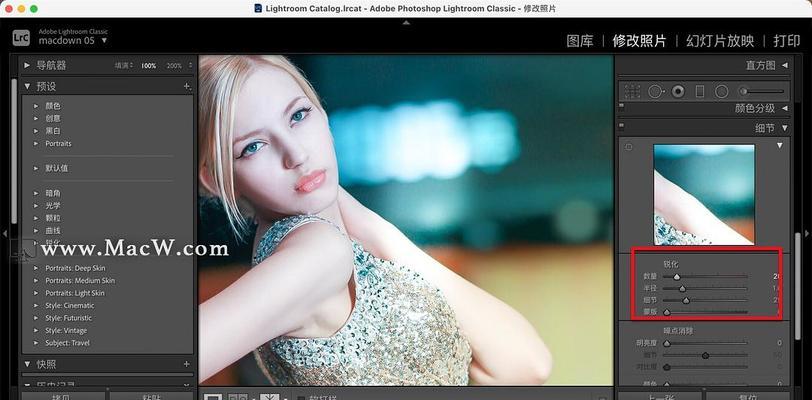This screenshot has width=812, height=400.
Task: Expand Subject: Travel presets
Action: 36,343
